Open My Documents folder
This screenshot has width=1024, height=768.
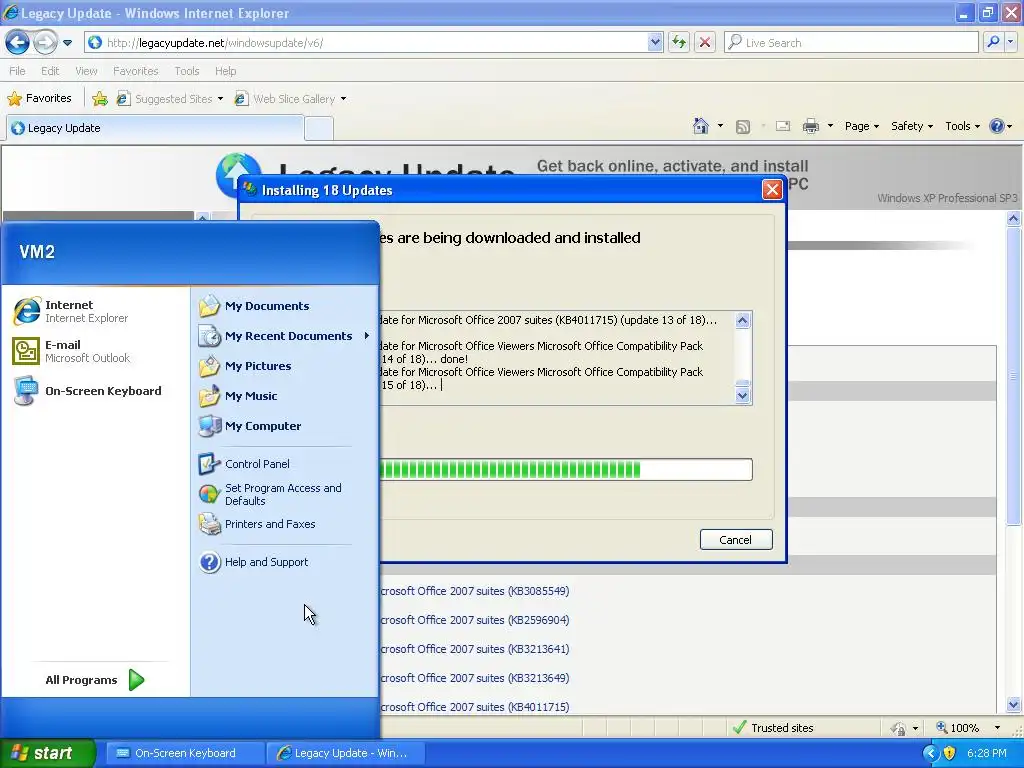[253, 306]
